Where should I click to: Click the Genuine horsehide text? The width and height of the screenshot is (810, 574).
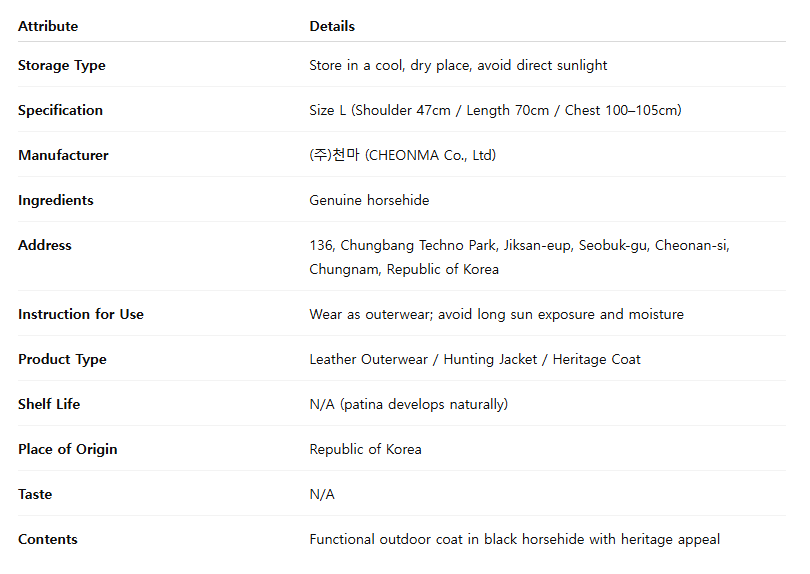click(369, 200)
